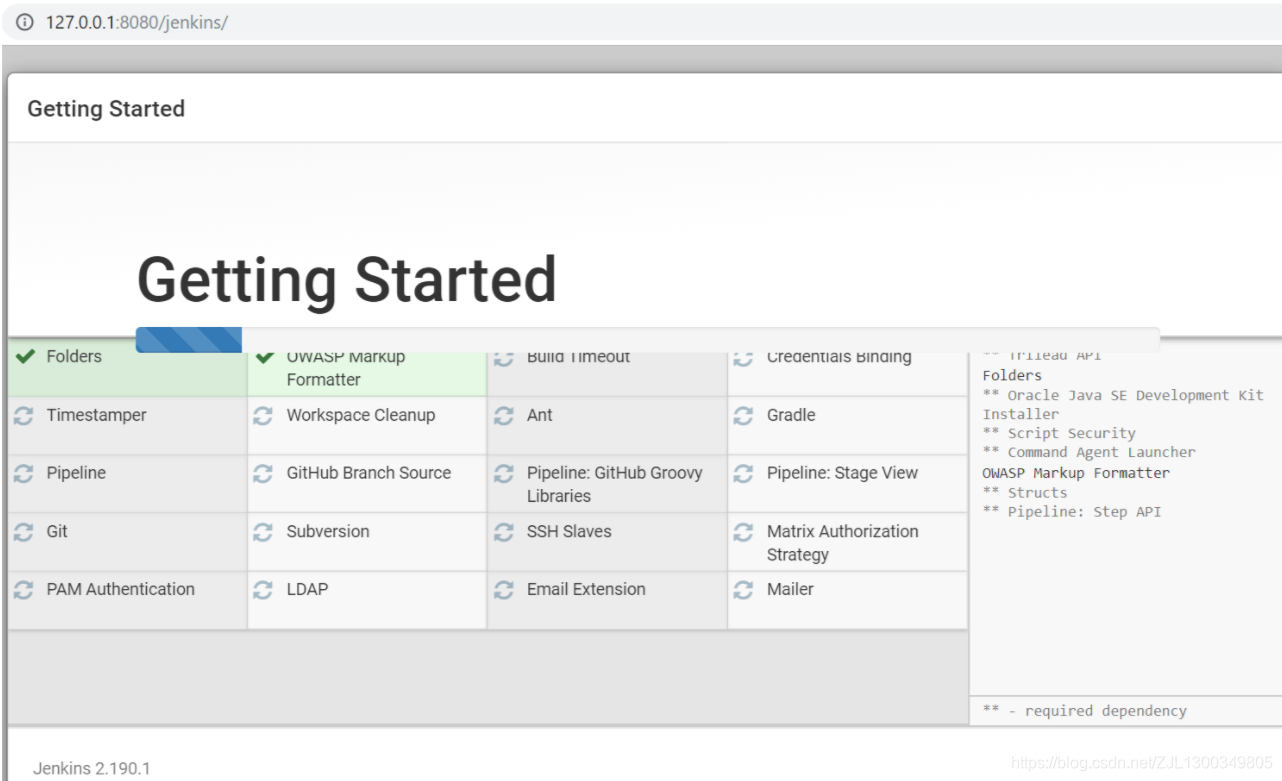Click the pending icon next to LDAP
Image resolution: width=1282 pixels, height=781 pixels.
(263, 590)
